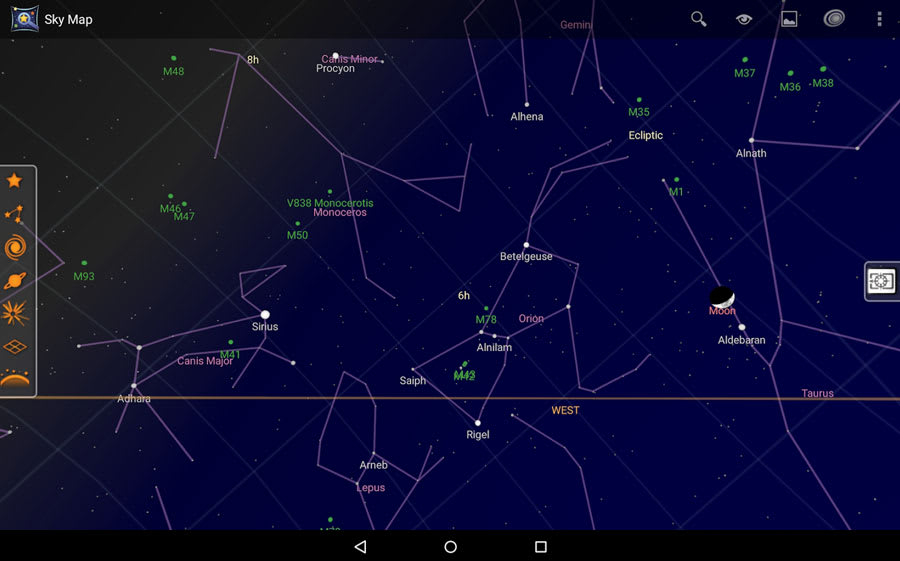Click the Sky Map app logo
Screen dimensions: 900x561
click(25, 19)
